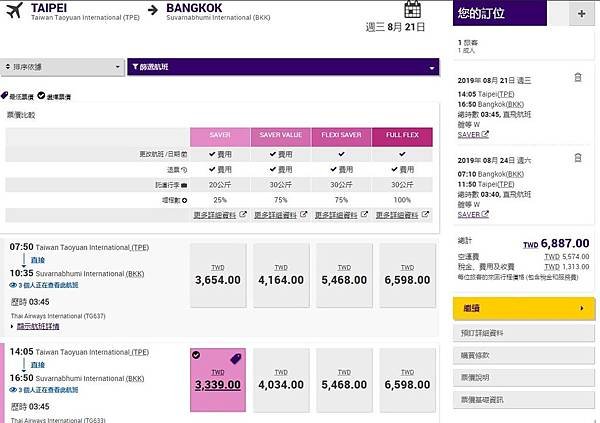Click the 週三 8月21日 date text

point(395,27)
